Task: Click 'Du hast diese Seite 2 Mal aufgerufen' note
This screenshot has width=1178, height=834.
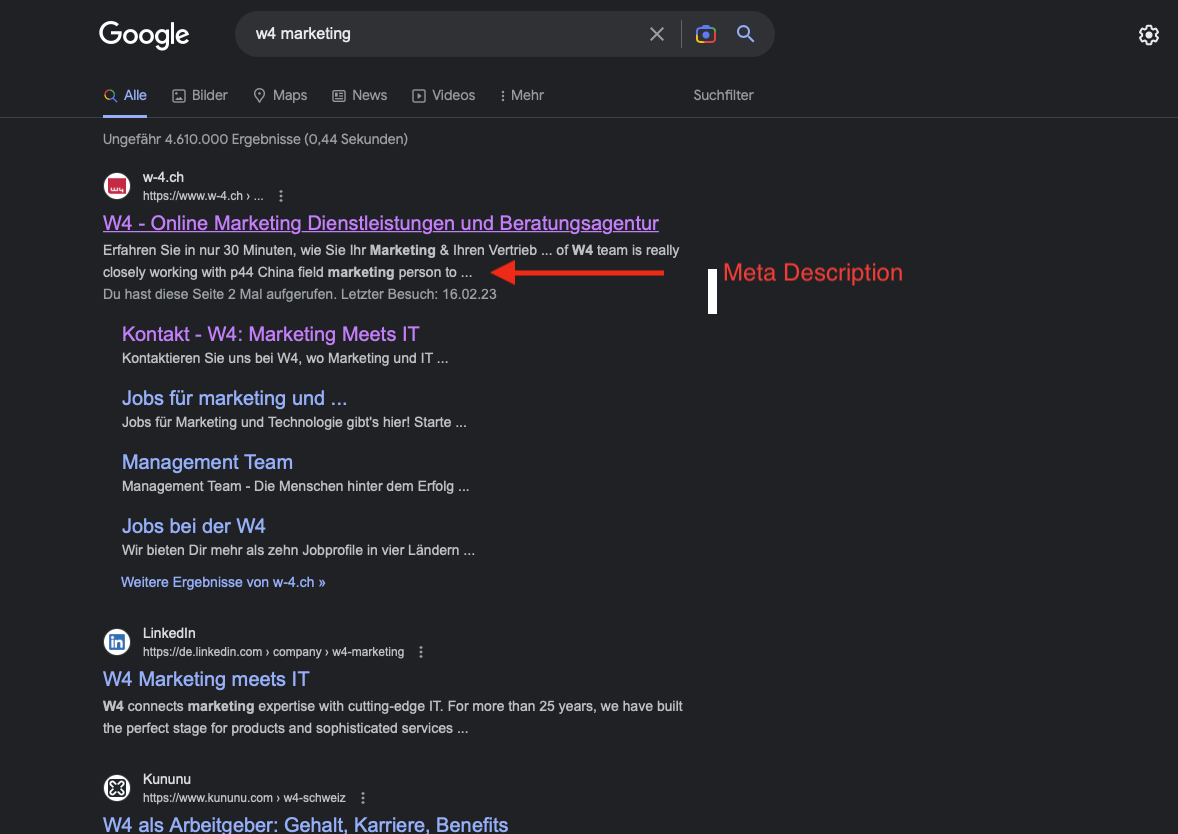Action: click(x=300, y=295)
